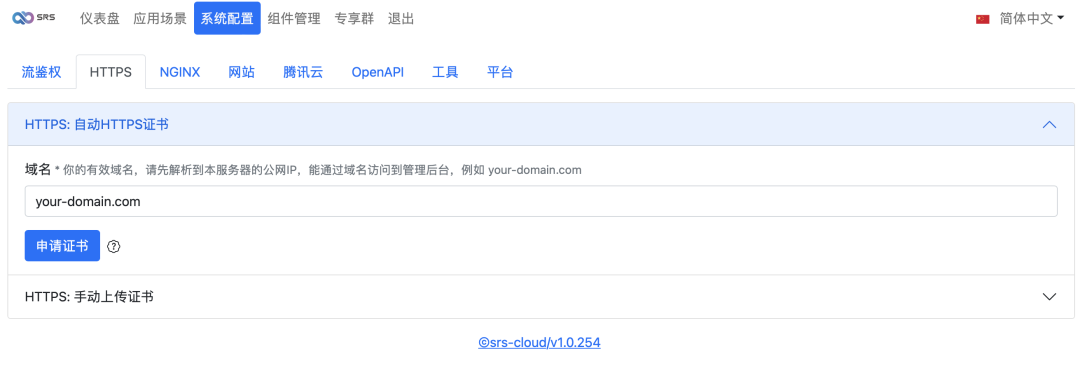Image resolution: width=1080 pixels, height=366 pixels.
Task: Focus the your-domain.com domain input
Action: click(541, 201)
